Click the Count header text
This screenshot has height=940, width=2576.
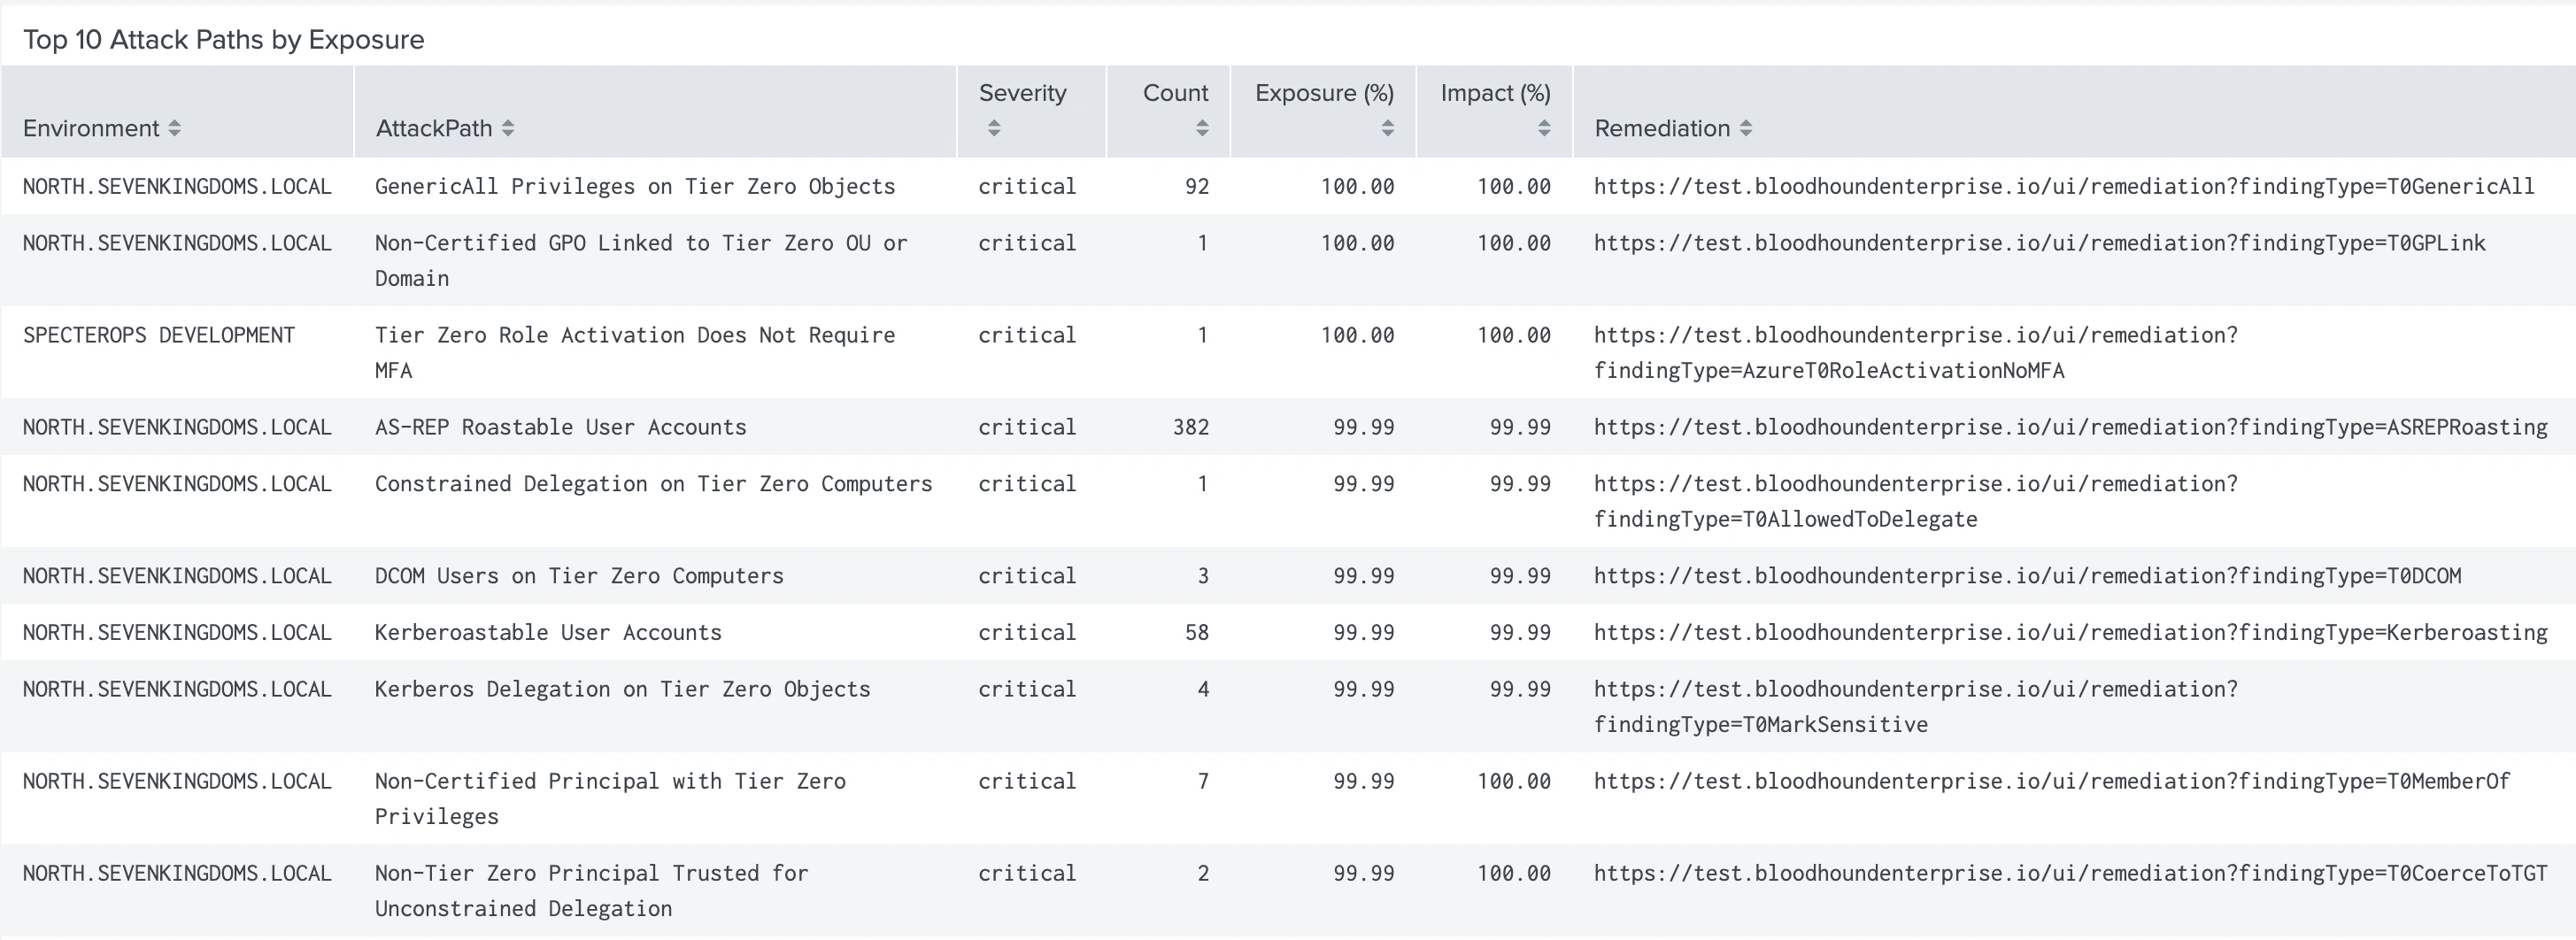(x=1176, y=93)
